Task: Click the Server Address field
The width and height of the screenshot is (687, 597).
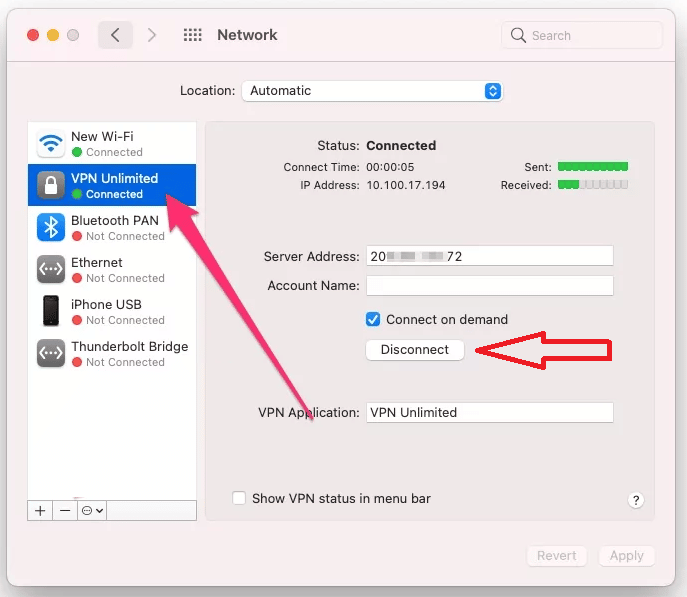Action: tap(490, 256)
